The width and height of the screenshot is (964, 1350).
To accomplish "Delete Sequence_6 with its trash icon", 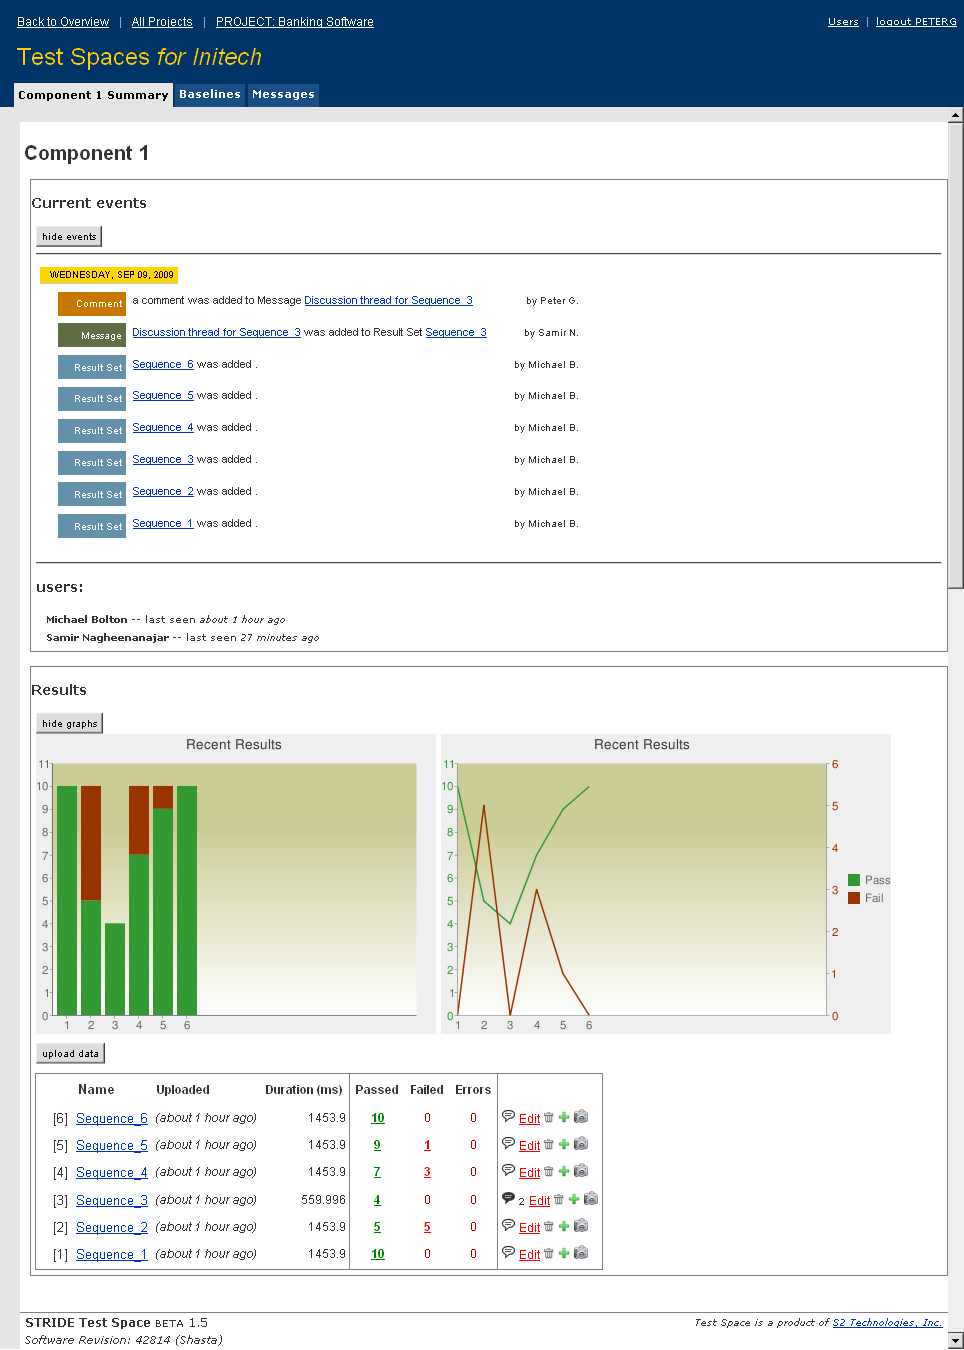I will (548, 1117).
